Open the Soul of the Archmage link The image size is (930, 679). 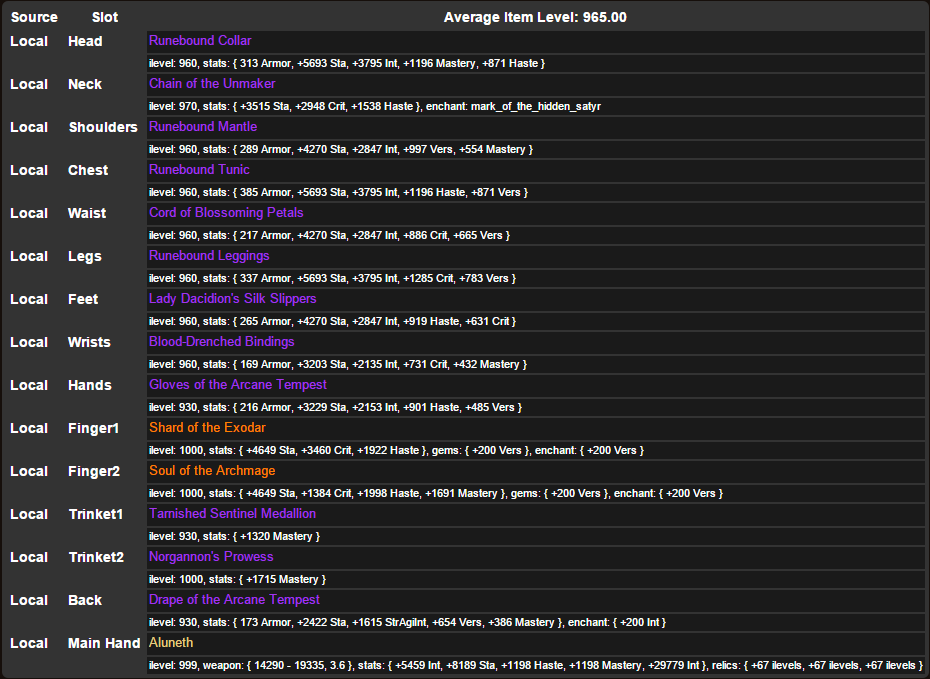(212, 471)
